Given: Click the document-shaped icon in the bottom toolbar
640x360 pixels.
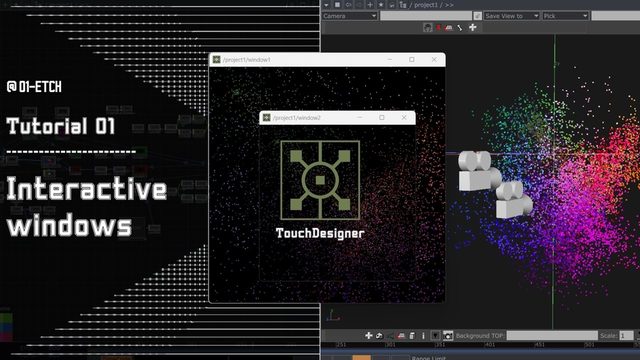Looking at the screenshot, I should pyautogui.click(x=412, y=336).
